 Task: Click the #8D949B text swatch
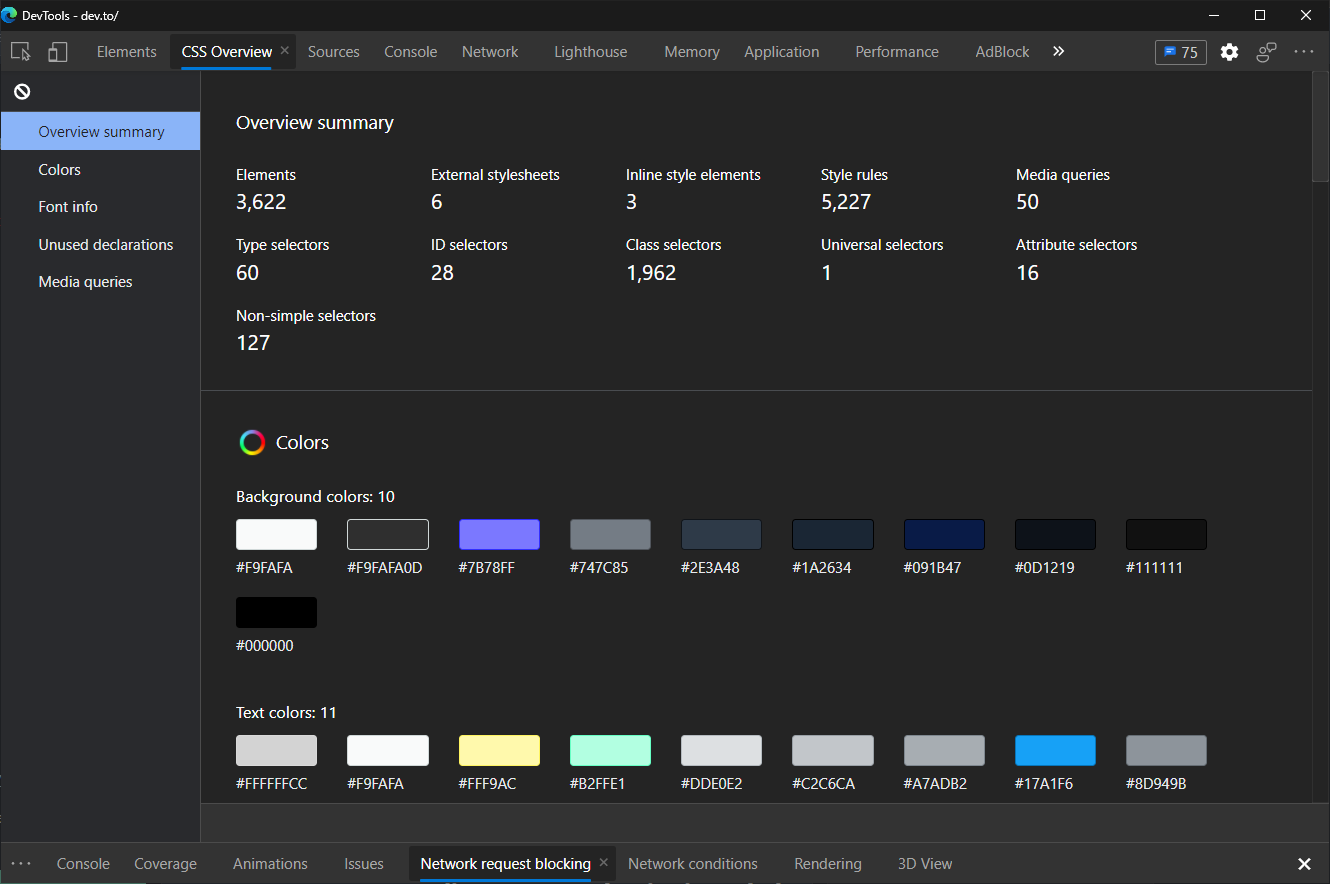click(x=1166, y=750)
